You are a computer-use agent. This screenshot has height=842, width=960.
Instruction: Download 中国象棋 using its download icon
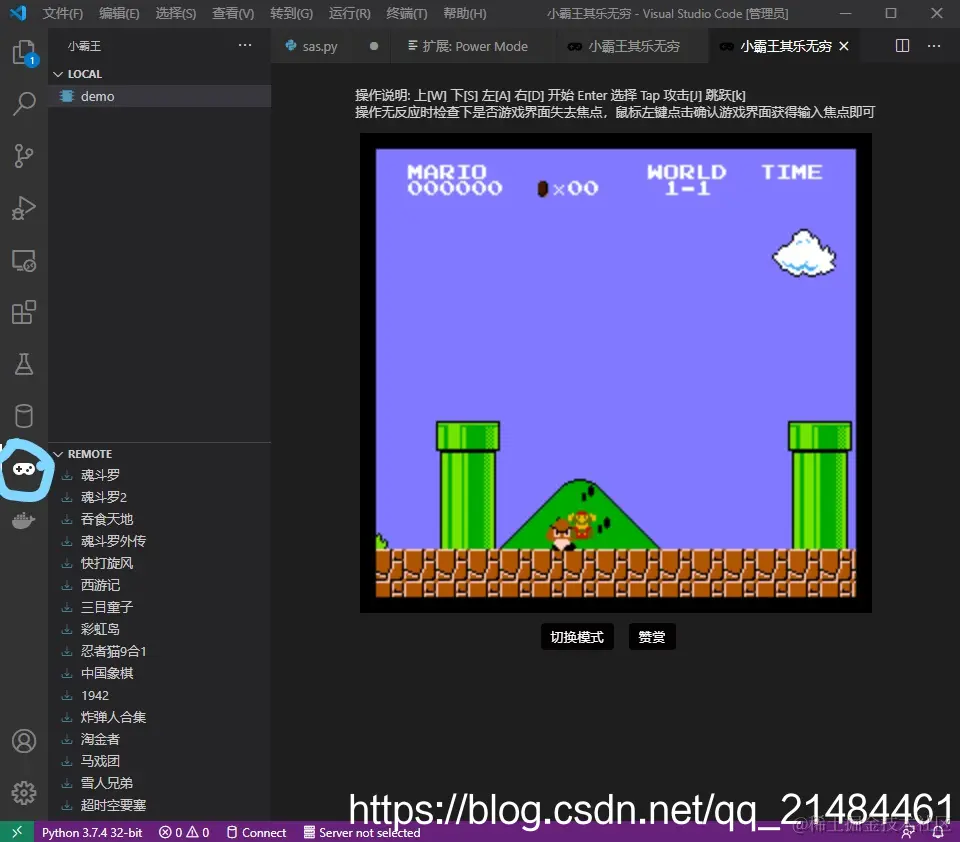(67, 674)
